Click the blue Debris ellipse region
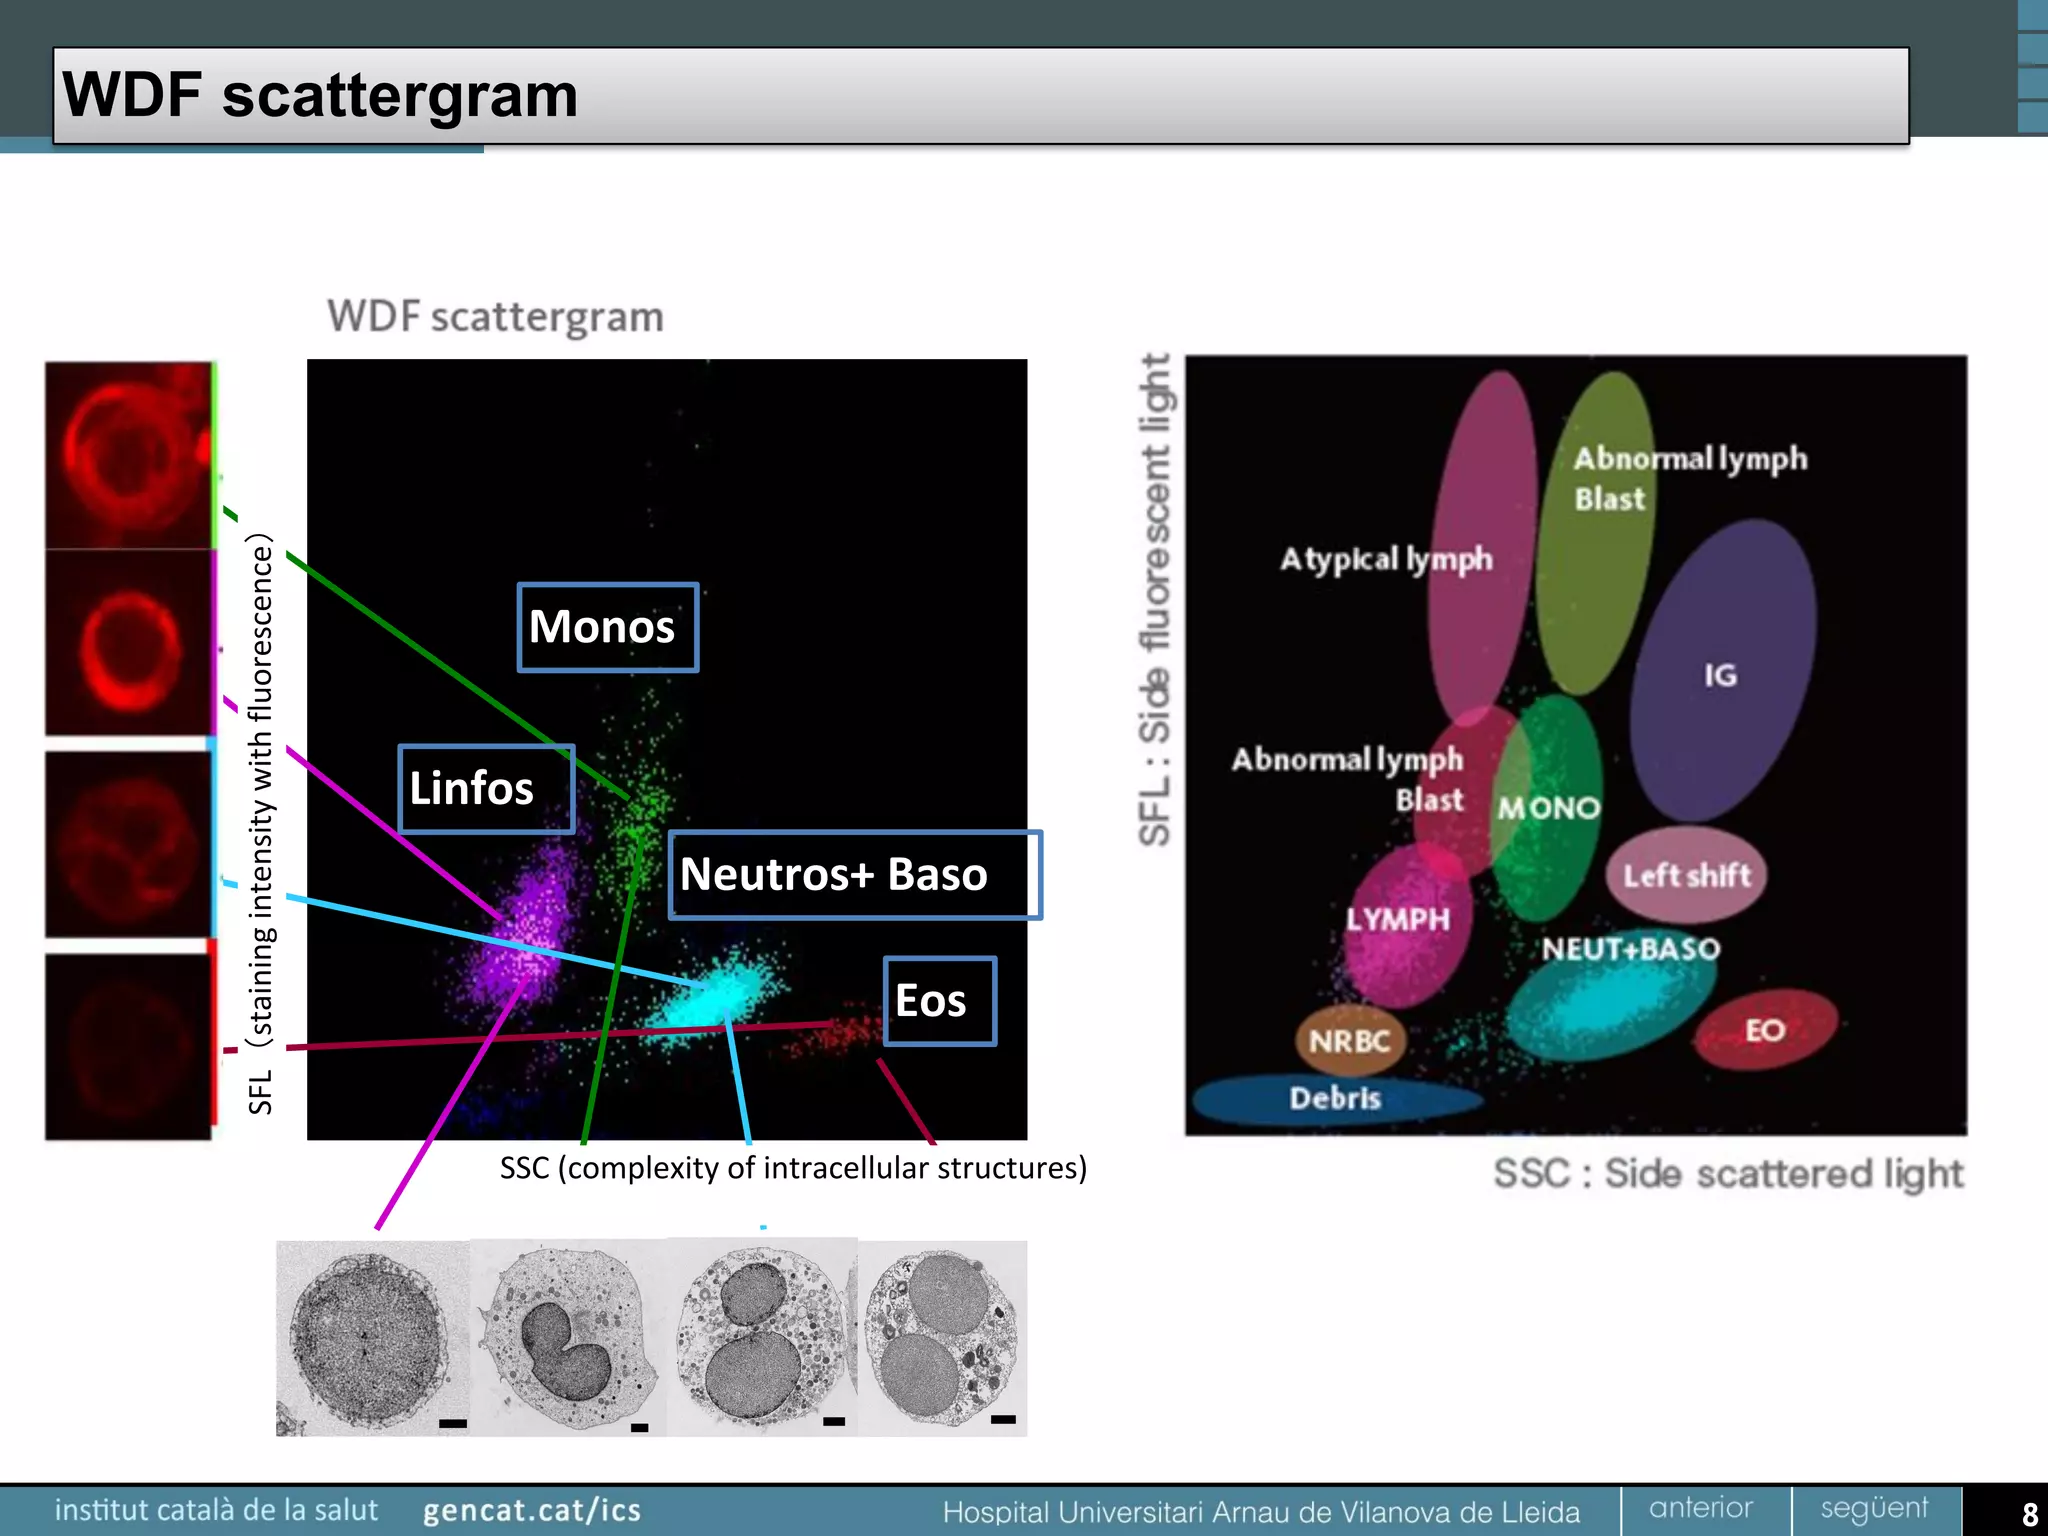 click(1335, 1098)
